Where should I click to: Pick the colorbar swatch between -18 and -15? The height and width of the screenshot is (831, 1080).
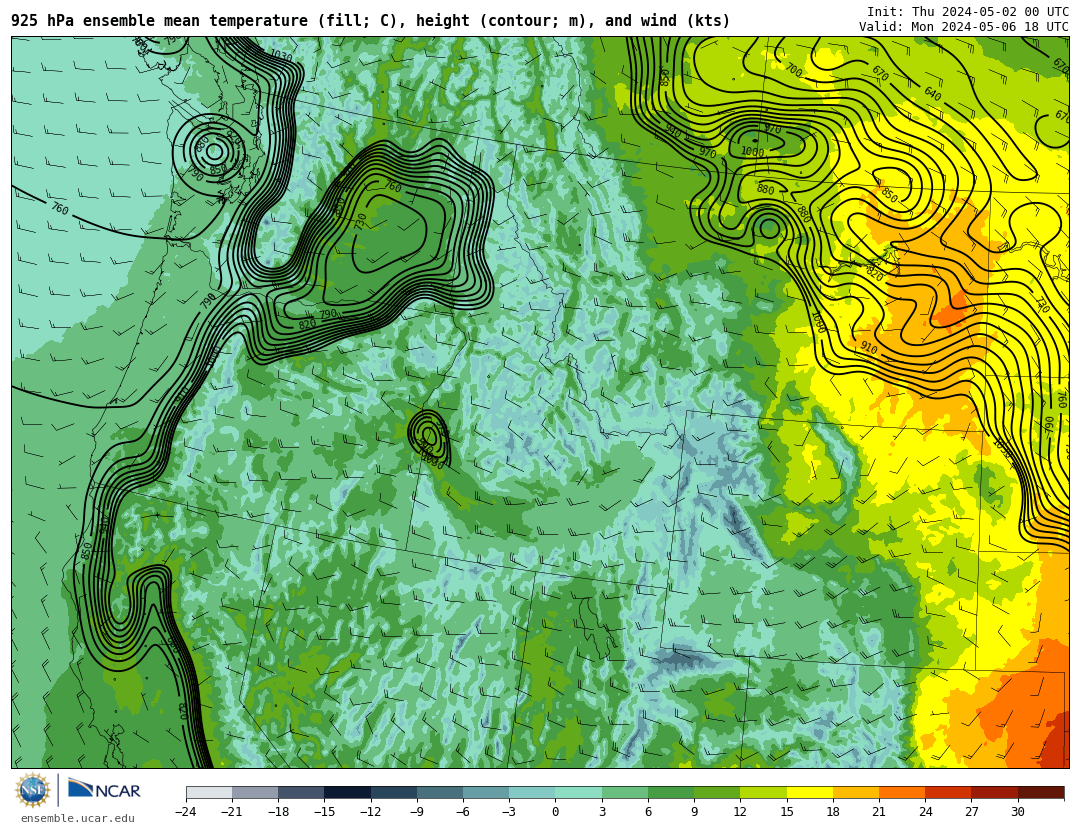[x=302, y=792]
